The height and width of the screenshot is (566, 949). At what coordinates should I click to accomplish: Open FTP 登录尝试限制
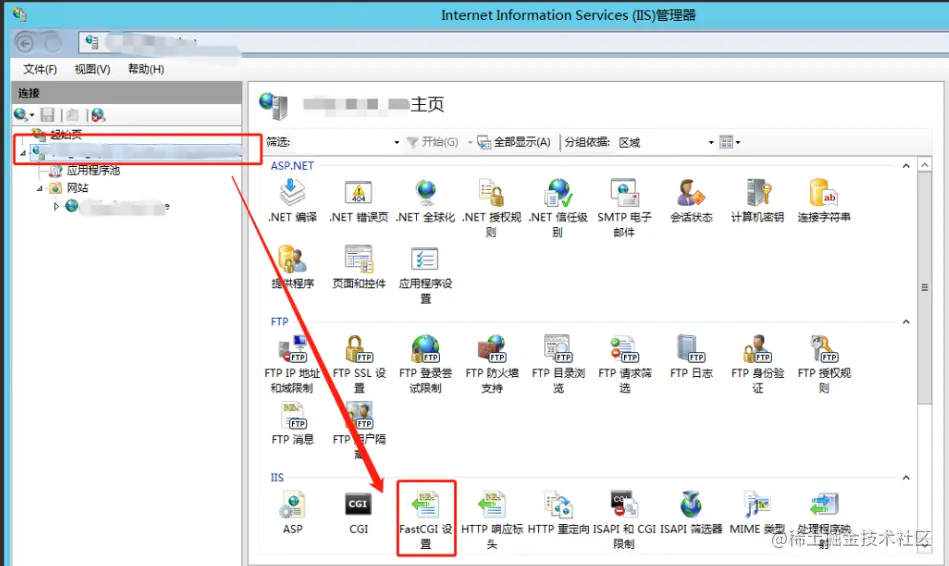425,364
